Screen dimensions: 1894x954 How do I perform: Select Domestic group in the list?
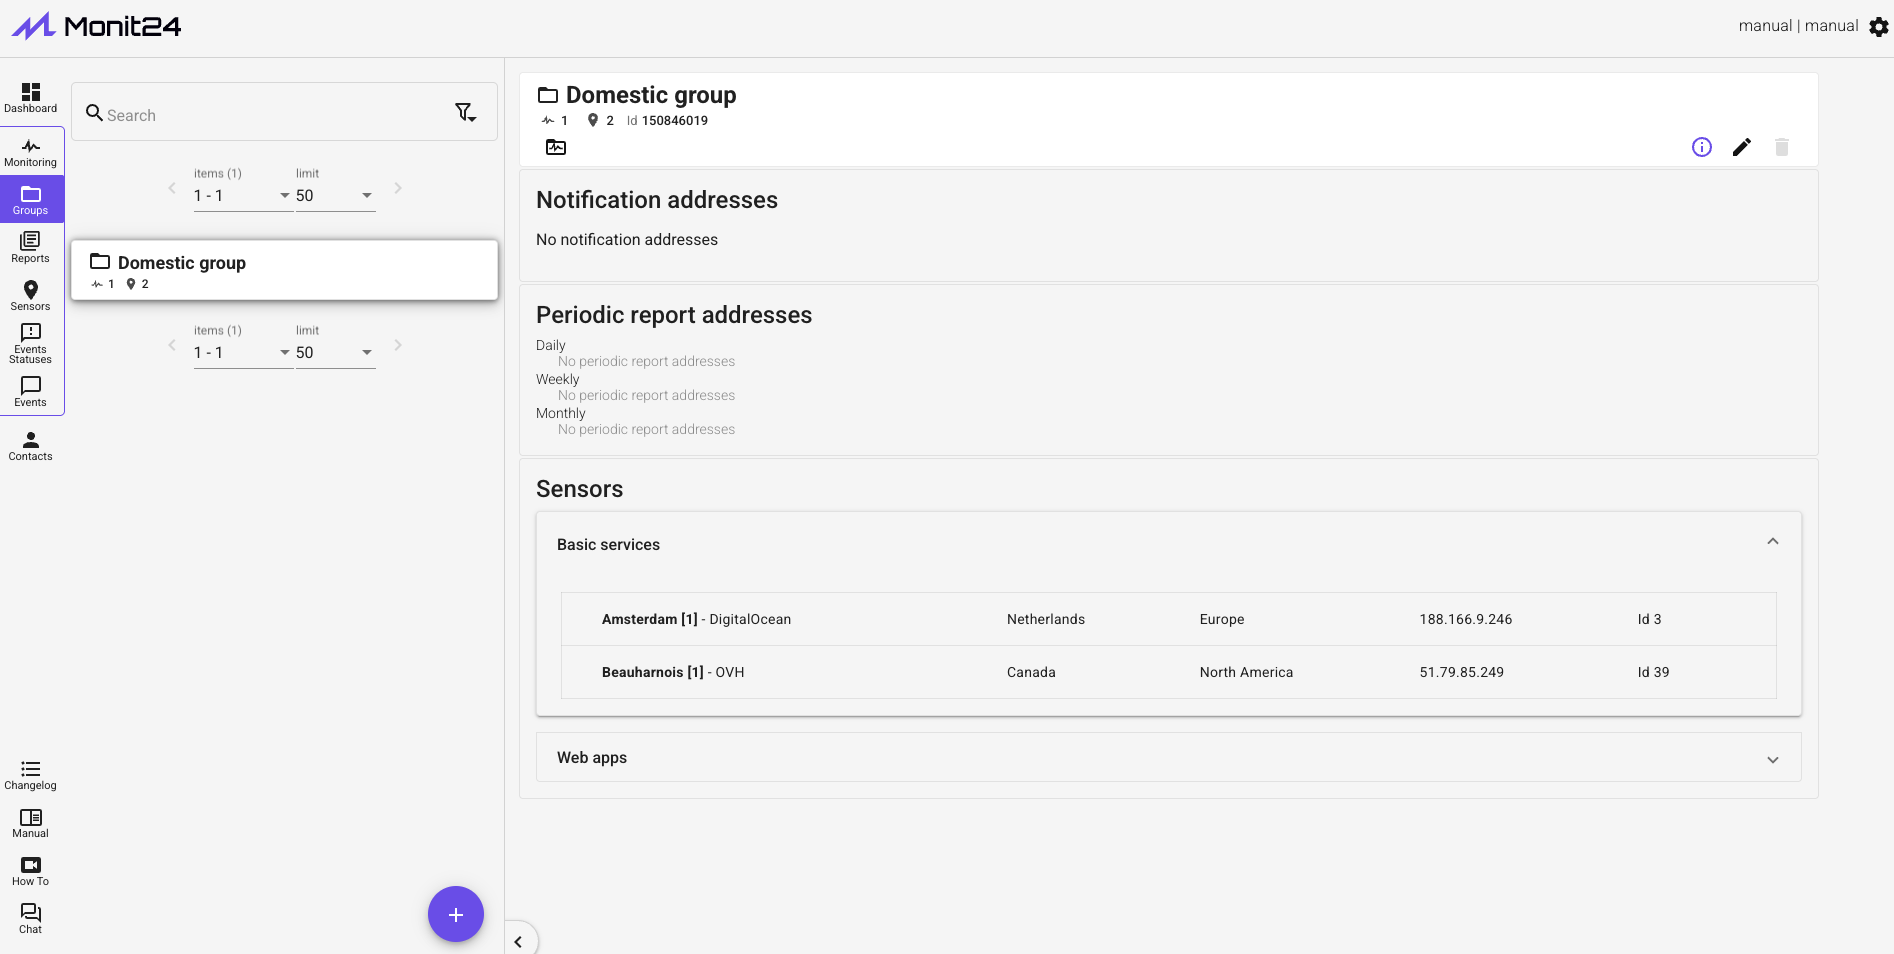tap(284, 270)
